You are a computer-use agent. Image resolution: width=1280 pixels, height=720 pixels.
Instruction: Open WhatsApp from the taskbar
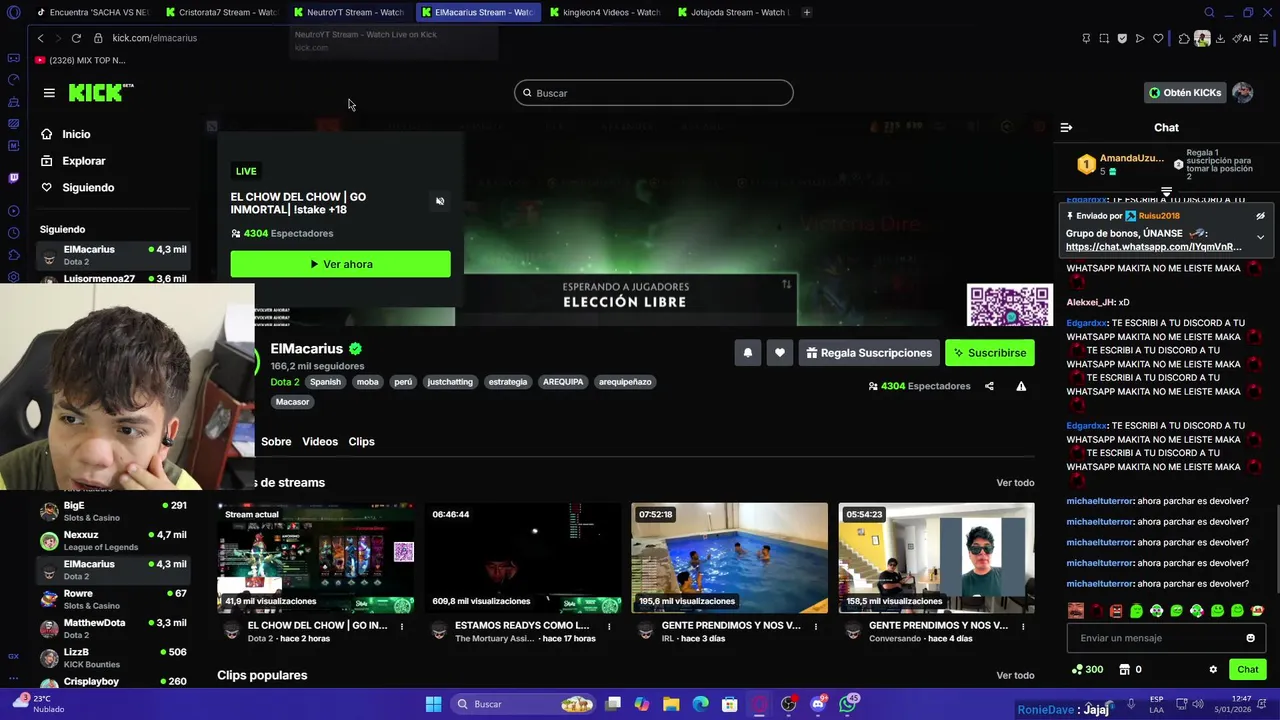(x=848, y=704)
